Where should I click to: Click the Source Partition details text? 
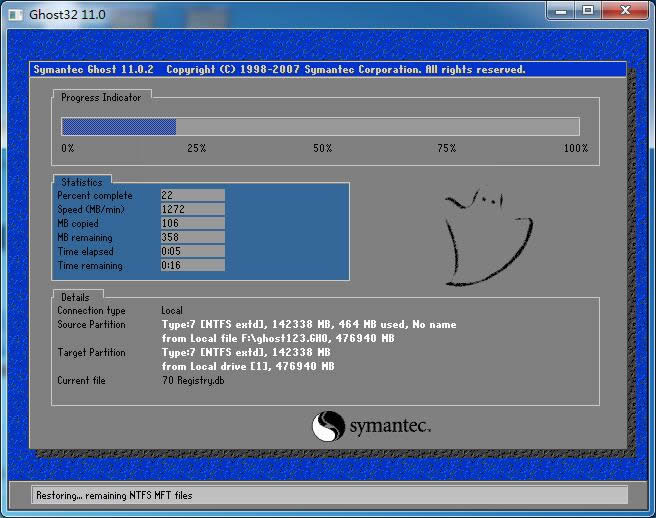[308, 325]
